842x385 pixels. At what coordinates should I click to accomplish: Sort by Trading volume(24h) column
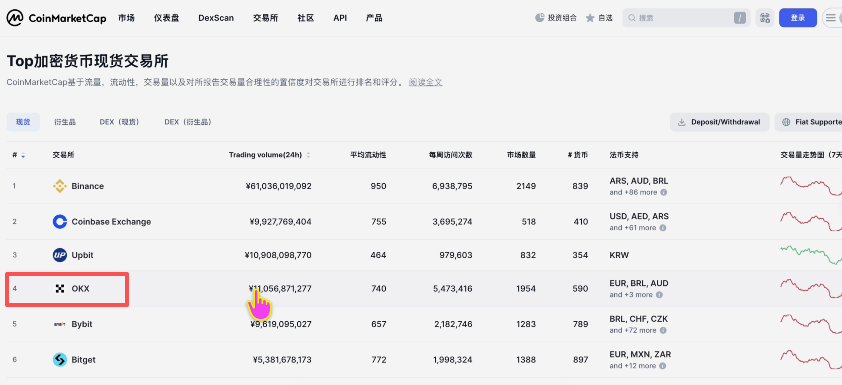(270, 155)
